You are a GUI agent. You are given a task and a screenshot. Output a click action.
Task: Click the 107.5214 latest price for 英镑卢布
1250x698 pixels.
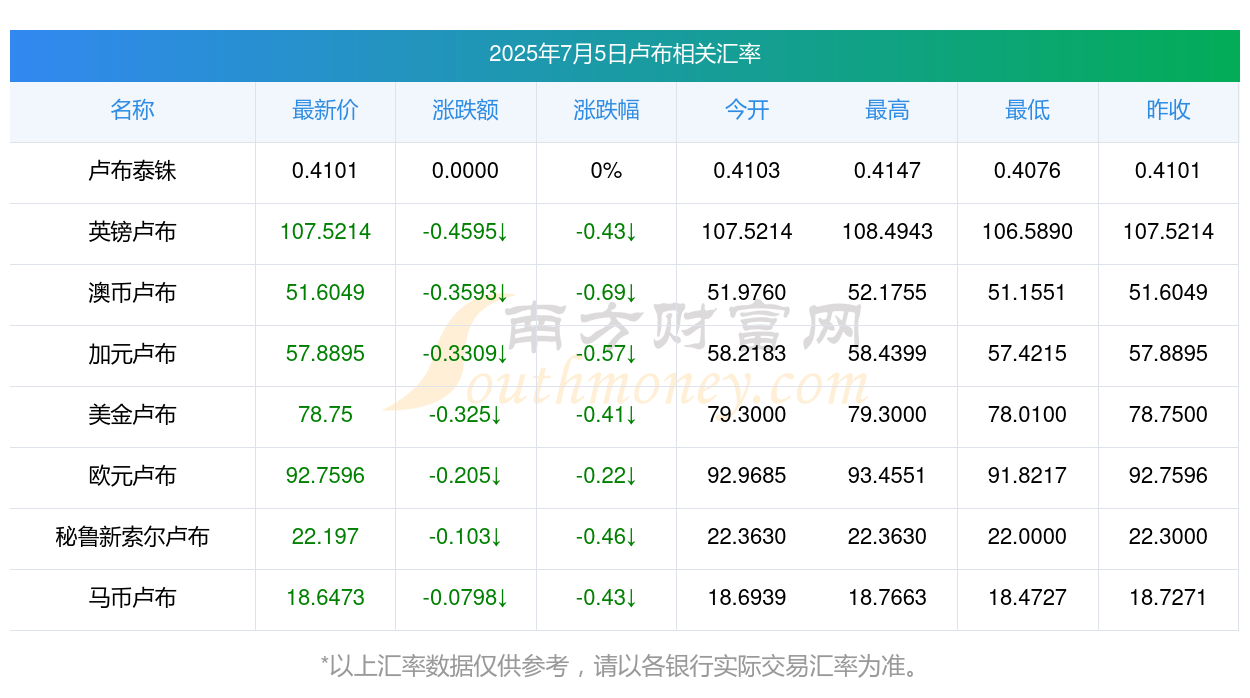325,232
